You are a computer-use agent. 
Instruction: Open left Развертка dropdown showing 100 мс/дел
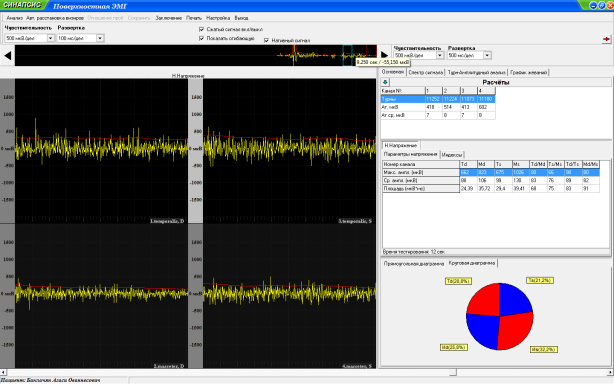80,38
